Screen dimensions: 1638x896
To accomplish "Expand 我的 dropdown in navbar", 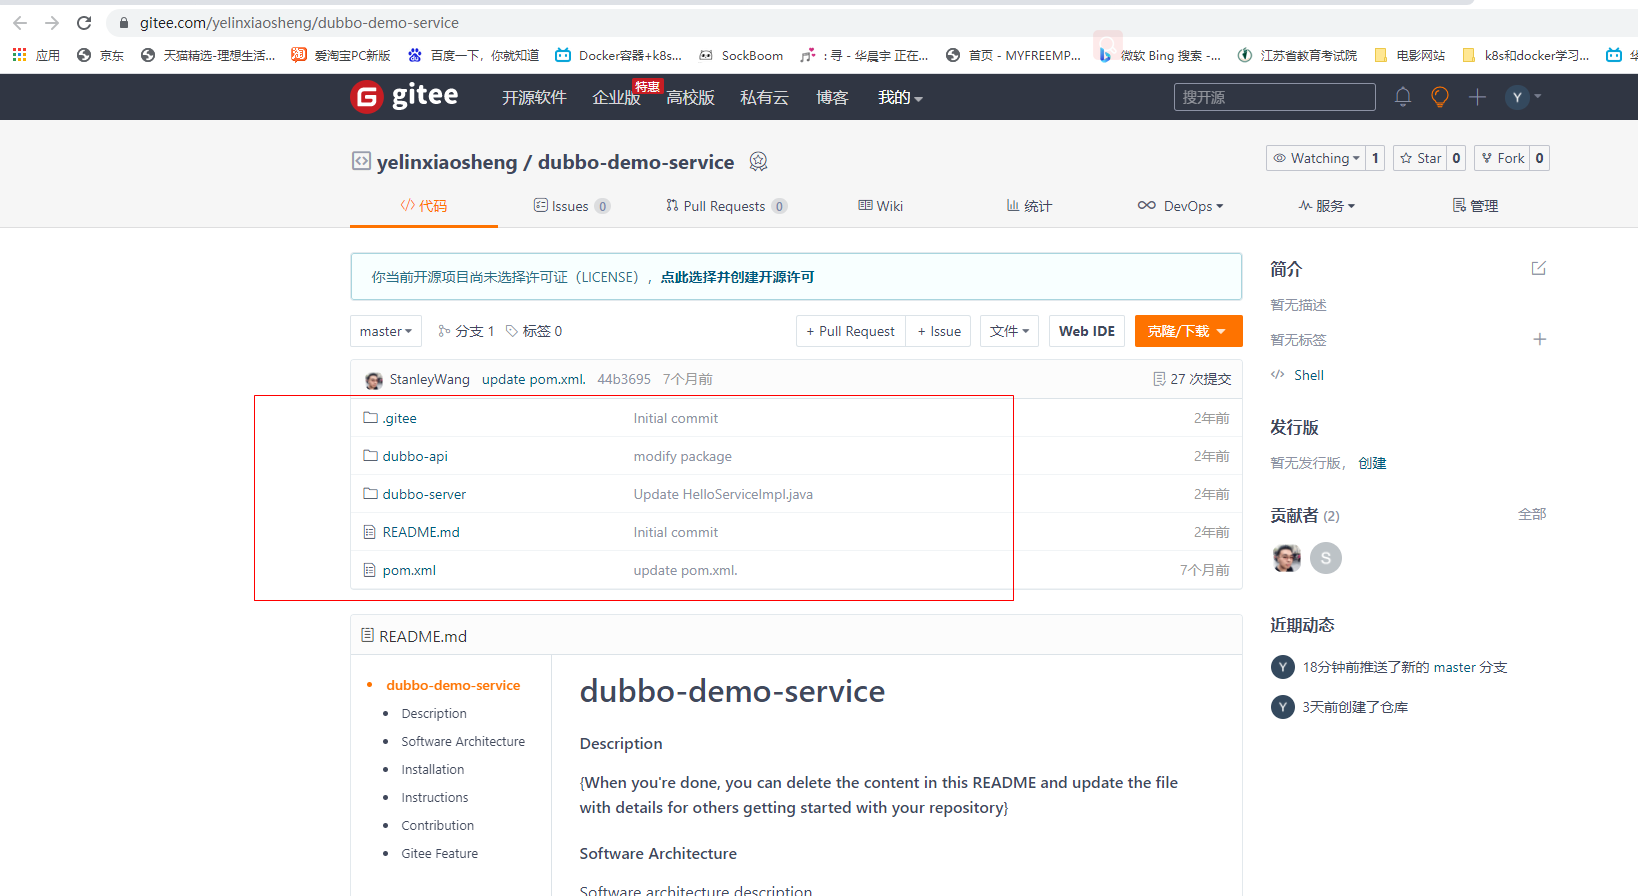I will [x=900, y=97].
